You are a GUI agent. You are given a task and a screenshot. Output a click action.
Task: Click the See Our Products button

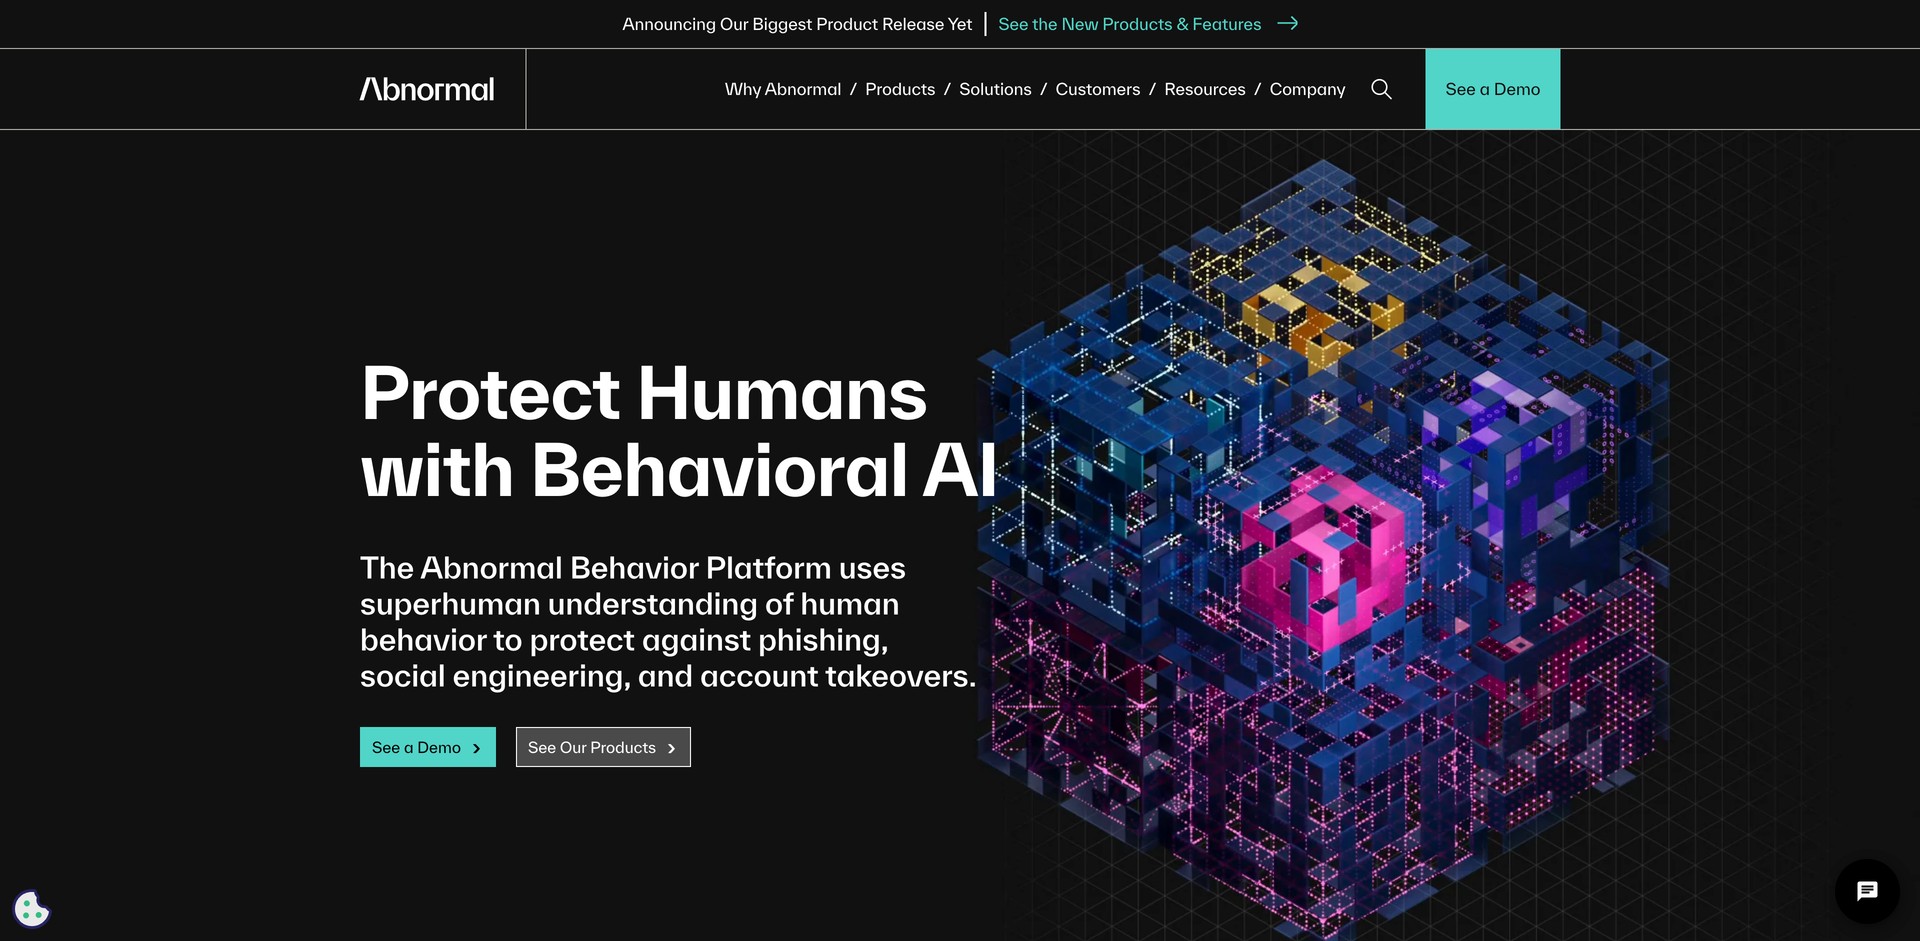coord(603,747)
